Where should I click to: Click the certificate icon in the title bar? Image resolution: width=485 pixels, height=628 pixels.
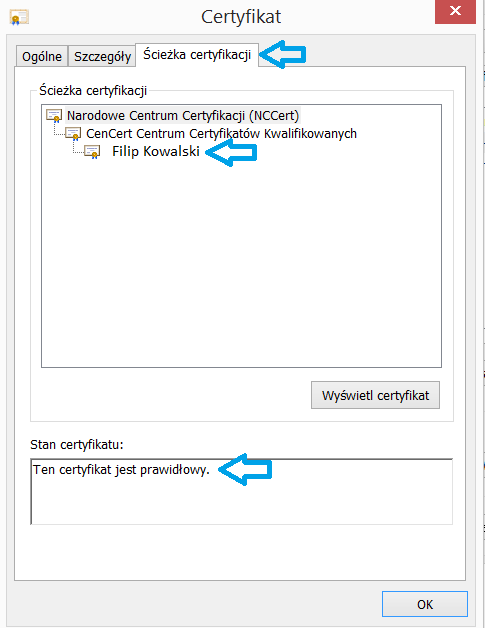pyautogui.click(x=19, y=18)
